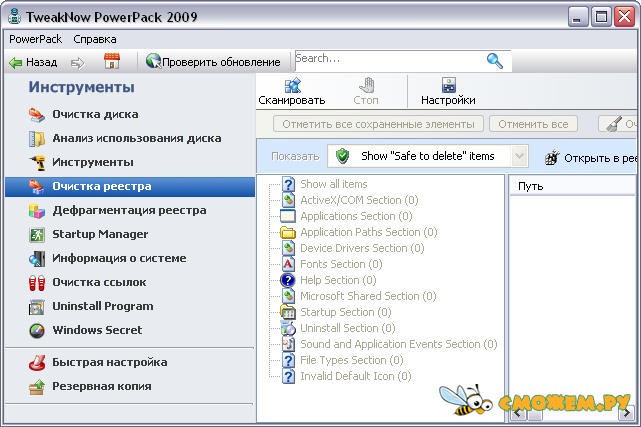Click into the Search… input field
This screenshot has height=427, width=641.
[x=388, y=61]
